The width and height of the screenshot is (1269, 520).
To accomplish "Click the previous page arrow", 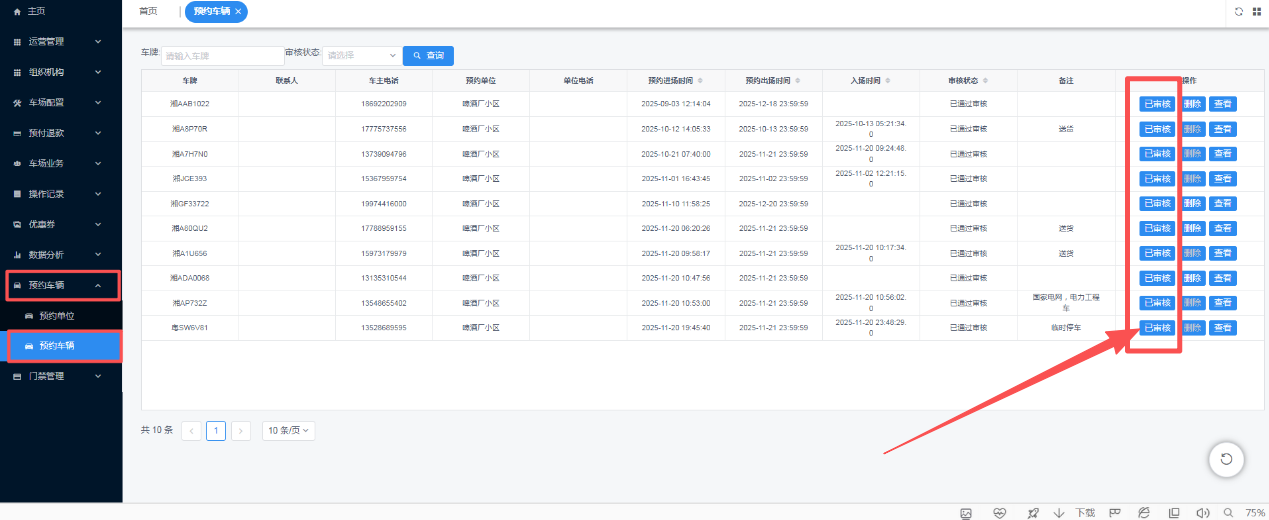I will 191,431.
